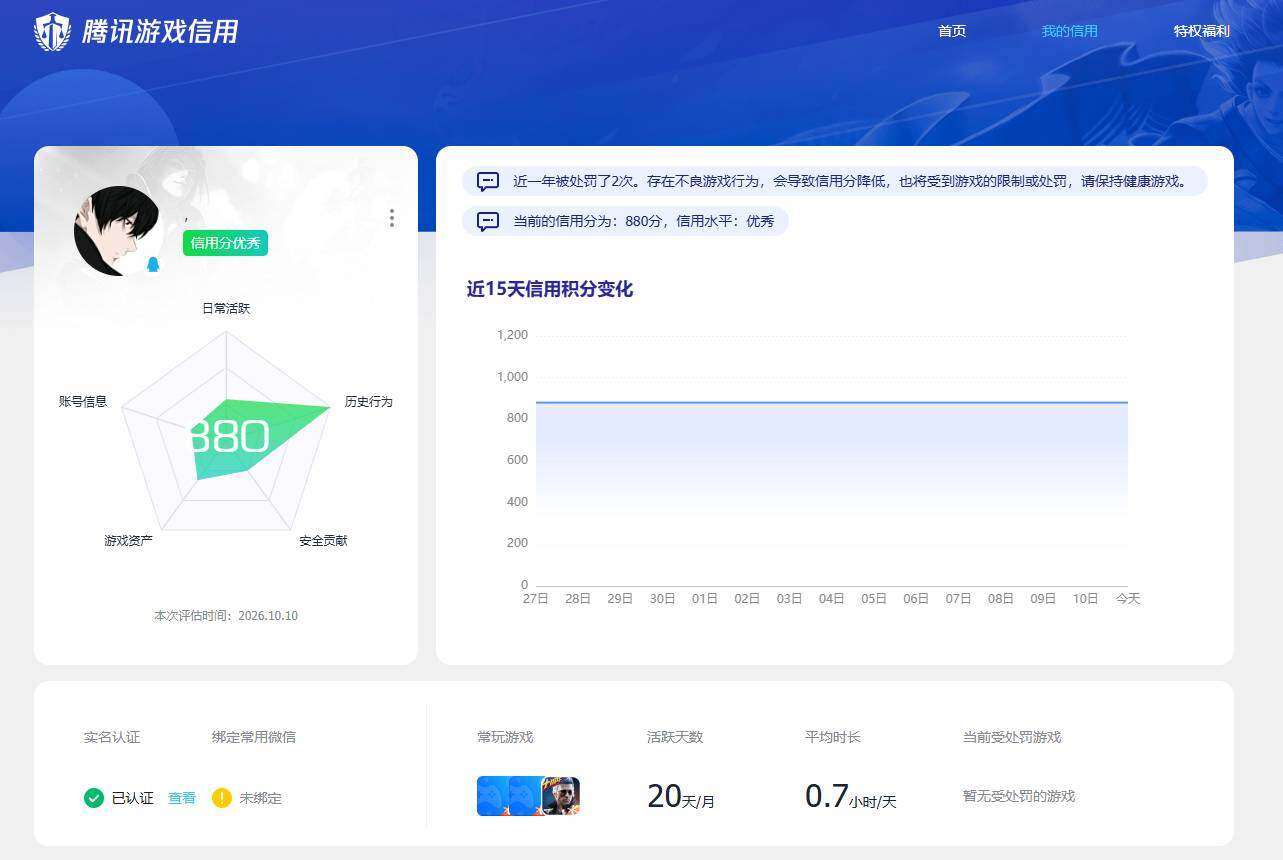
Task: Click the 信用分优秀 green badge
Action: pyautogui.click(x=225, y=243)
